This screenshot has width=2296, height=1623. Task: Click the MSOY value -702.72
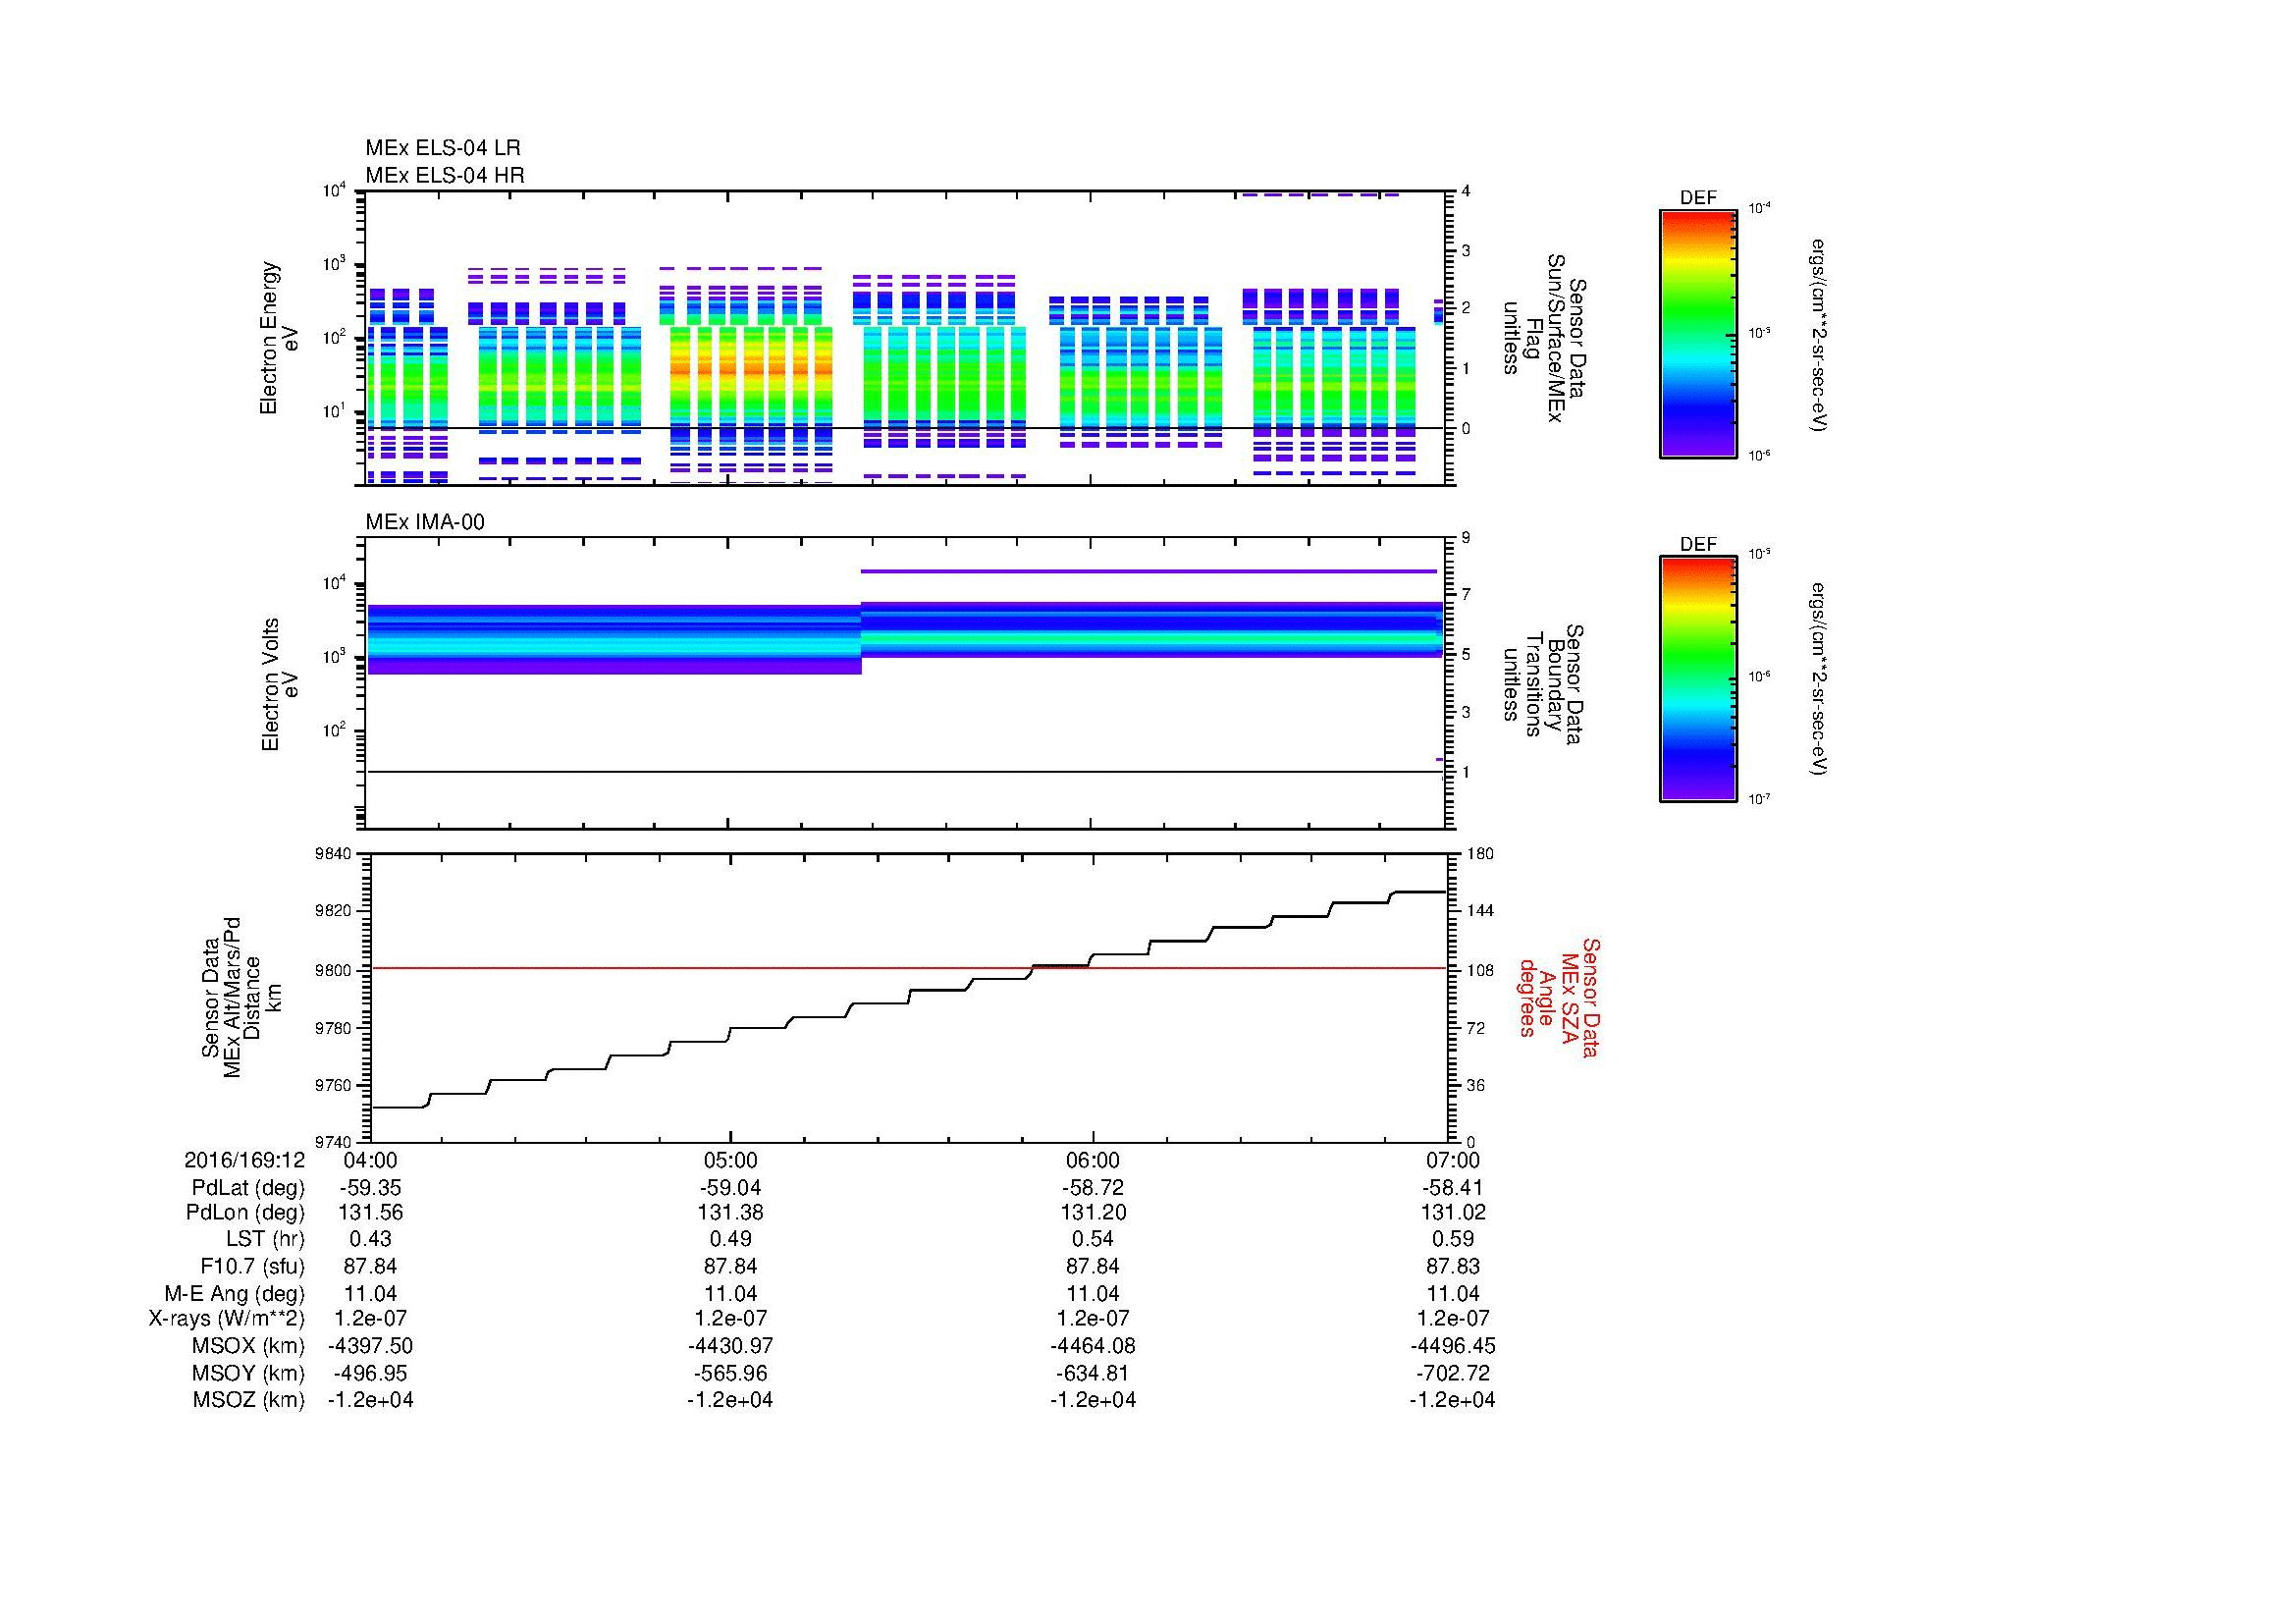tap(1453, 1373)
